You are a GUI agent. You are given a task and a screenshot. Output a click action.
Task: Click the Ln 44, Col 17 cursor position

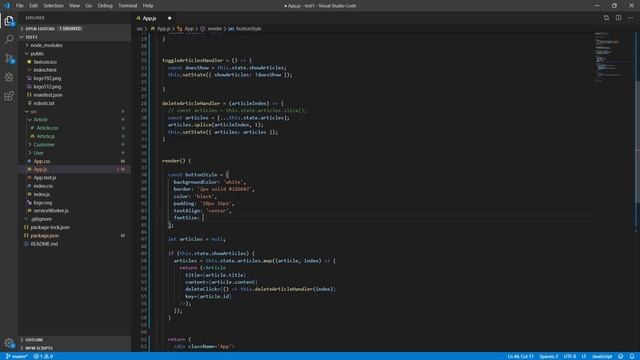[520, 356]
